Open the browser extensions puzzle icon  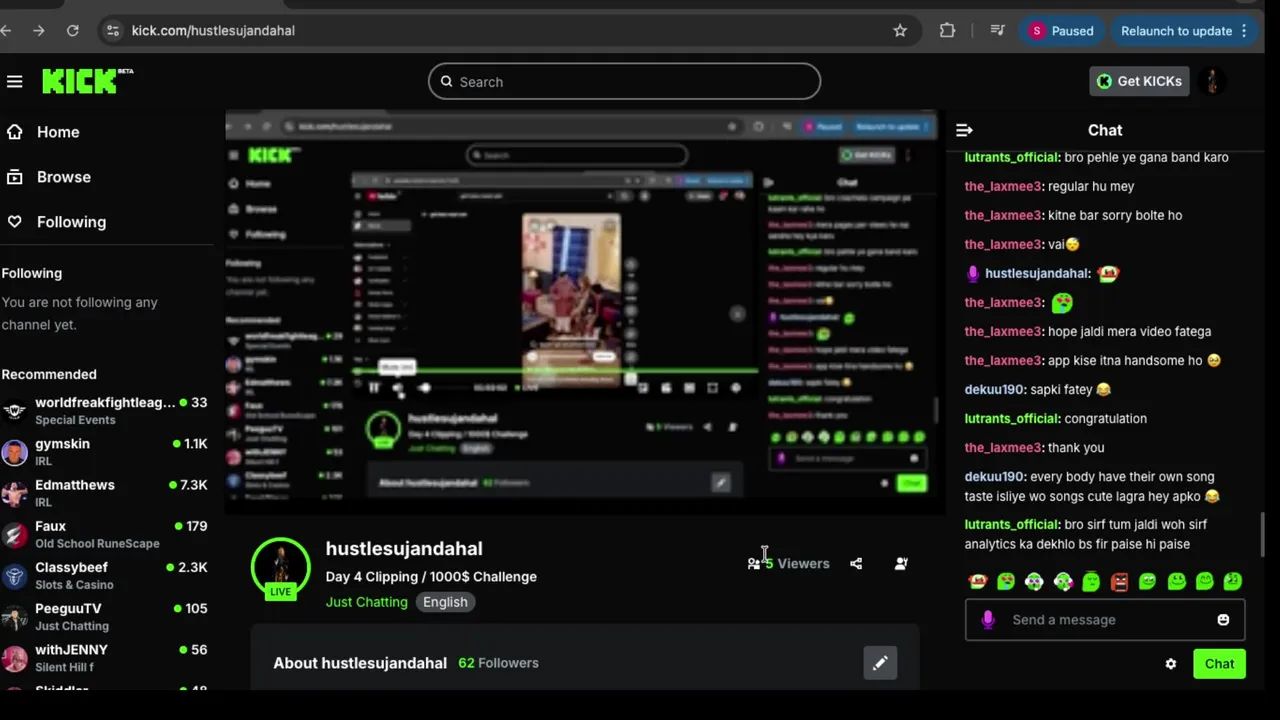[x=947, y=31]
